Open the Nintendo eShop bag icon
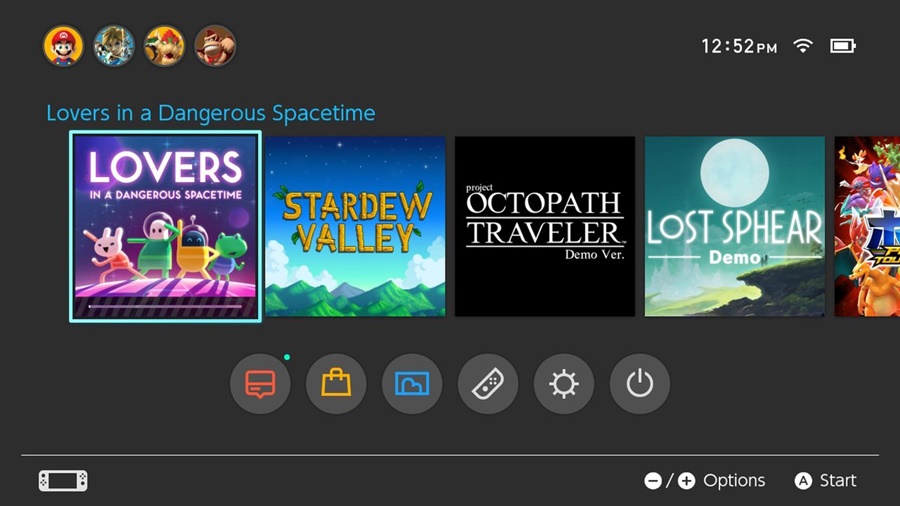 336,384
